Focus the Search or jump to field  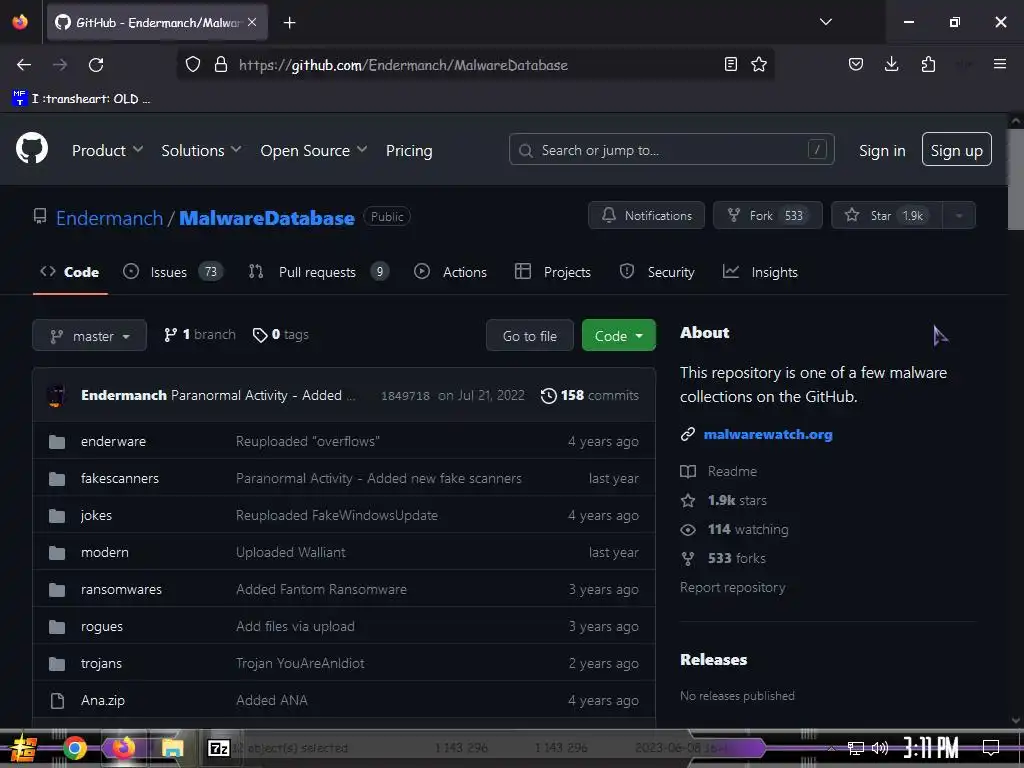click(x=671, y=150)
